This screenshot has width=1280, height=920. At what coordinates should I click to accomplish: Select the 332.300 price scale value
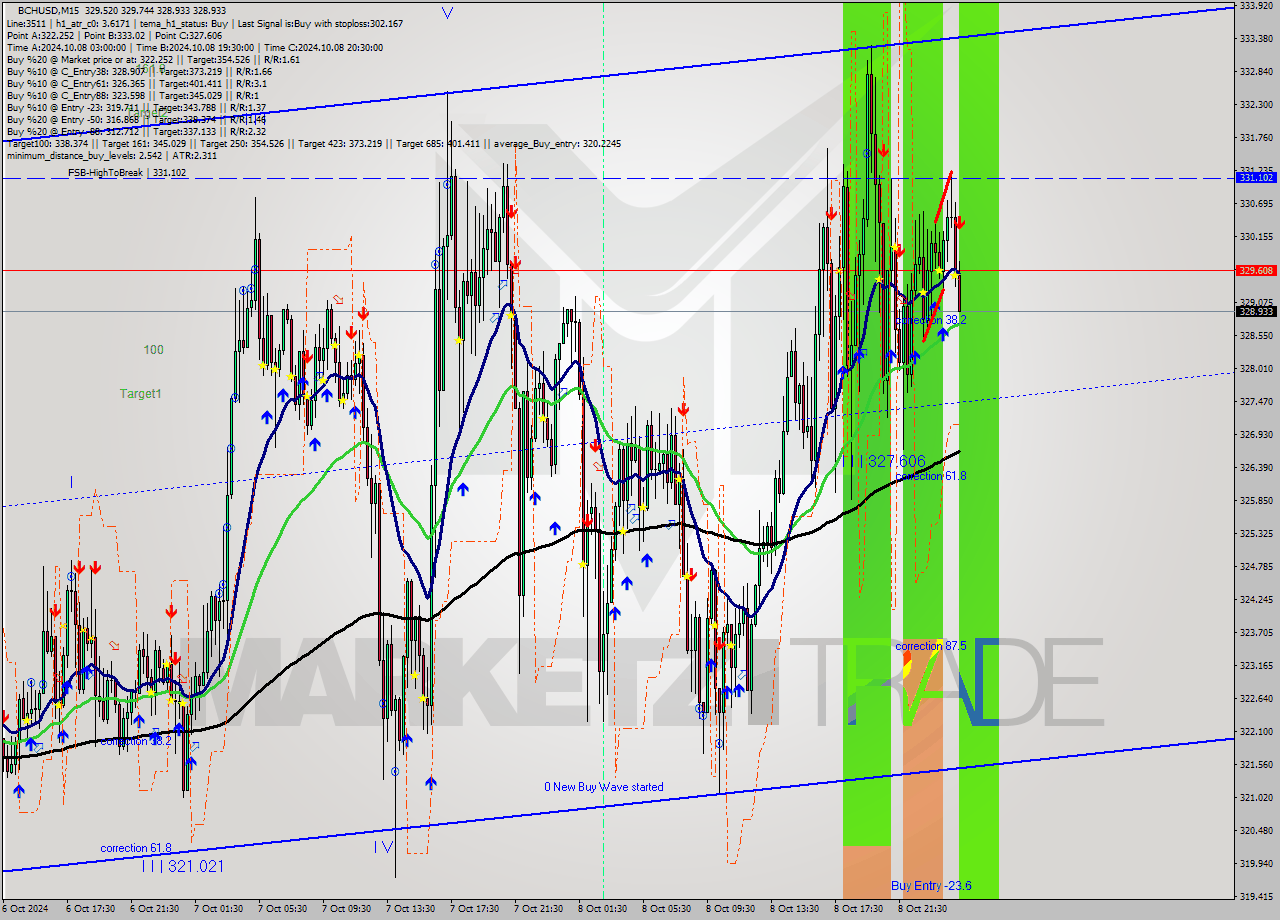coord(1256,104)
